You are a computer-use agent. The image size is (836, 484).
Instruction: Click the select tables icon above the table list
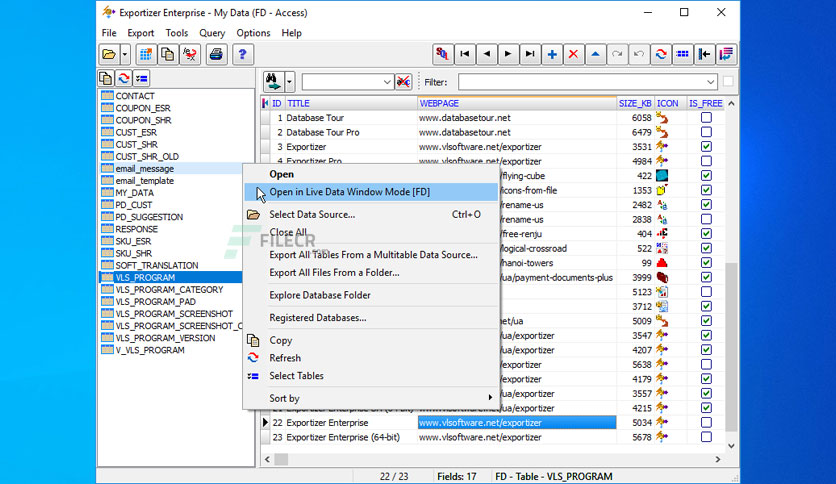coord(141,78)
